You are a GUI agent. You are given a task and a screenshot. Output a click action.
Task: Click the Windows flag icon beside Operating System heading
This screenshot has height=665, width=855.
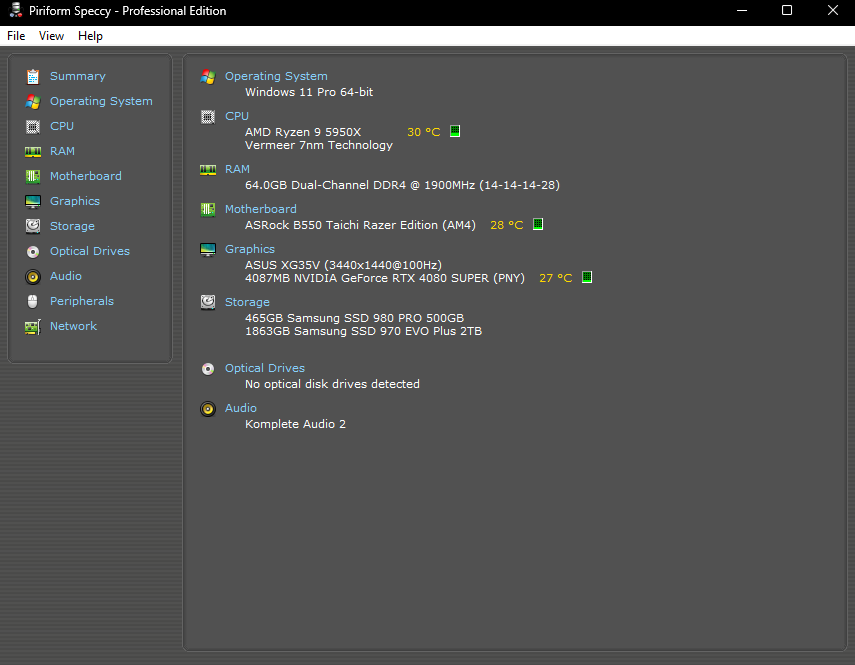[x=208, y=77]
